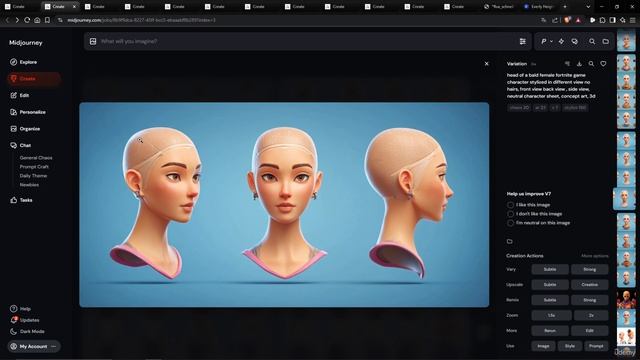Select 'I like this image' radio option
Screen dimensions: 640x360
click(x=510, y=205)
